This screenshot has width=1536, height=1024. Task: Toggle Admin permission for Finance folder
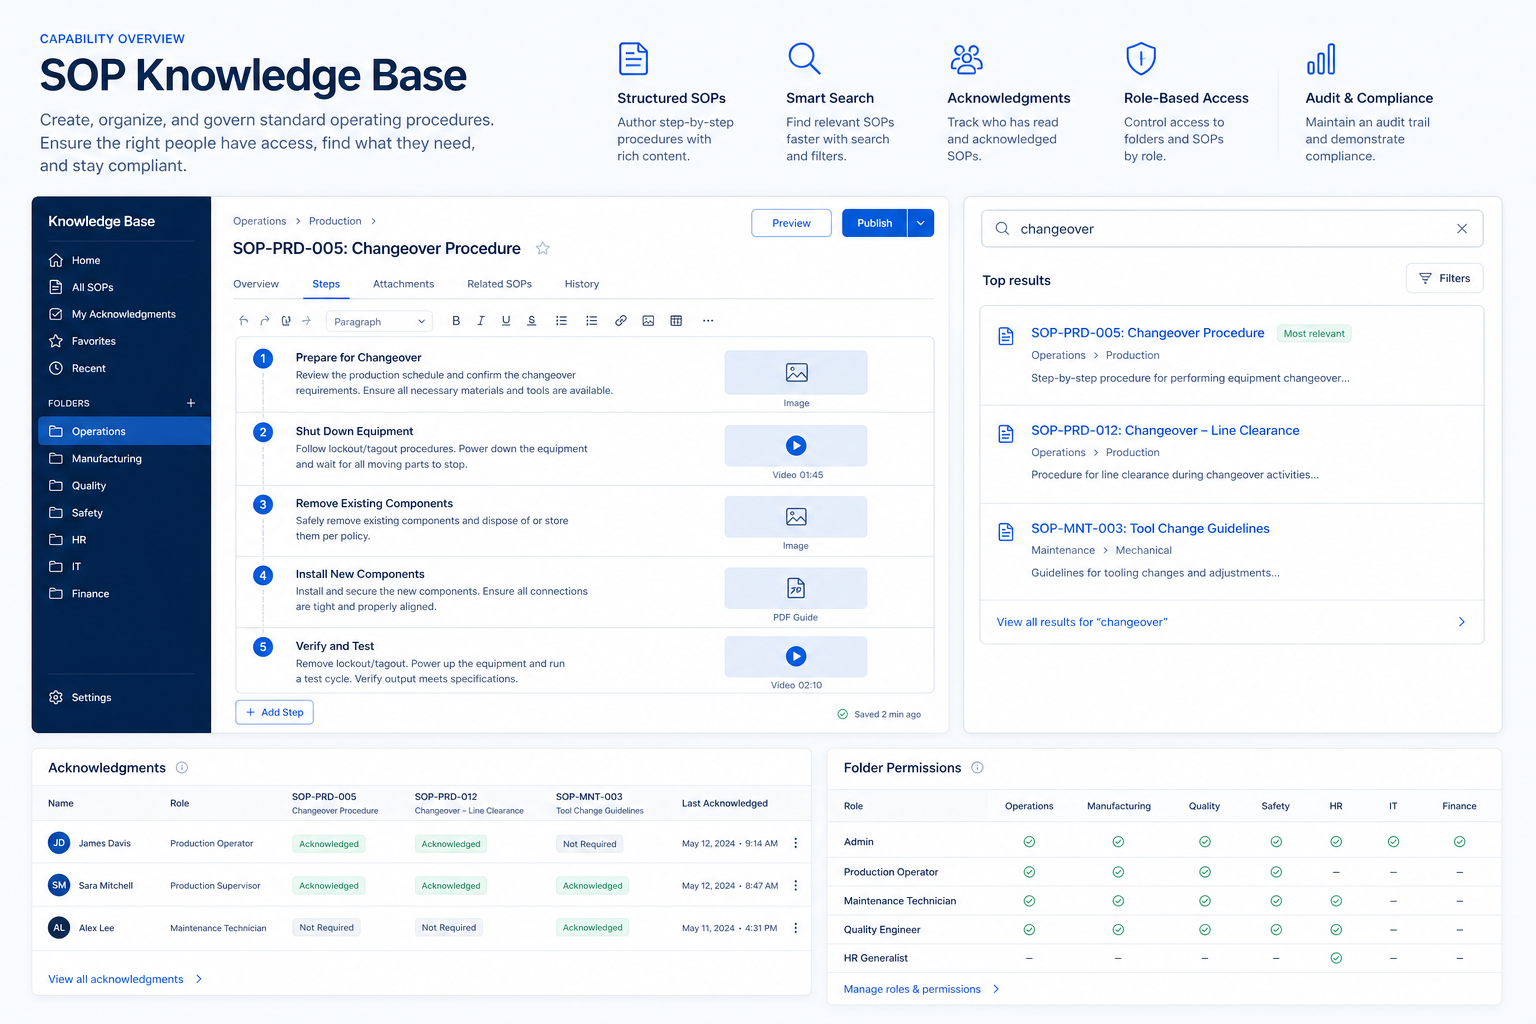[1459, 842]
